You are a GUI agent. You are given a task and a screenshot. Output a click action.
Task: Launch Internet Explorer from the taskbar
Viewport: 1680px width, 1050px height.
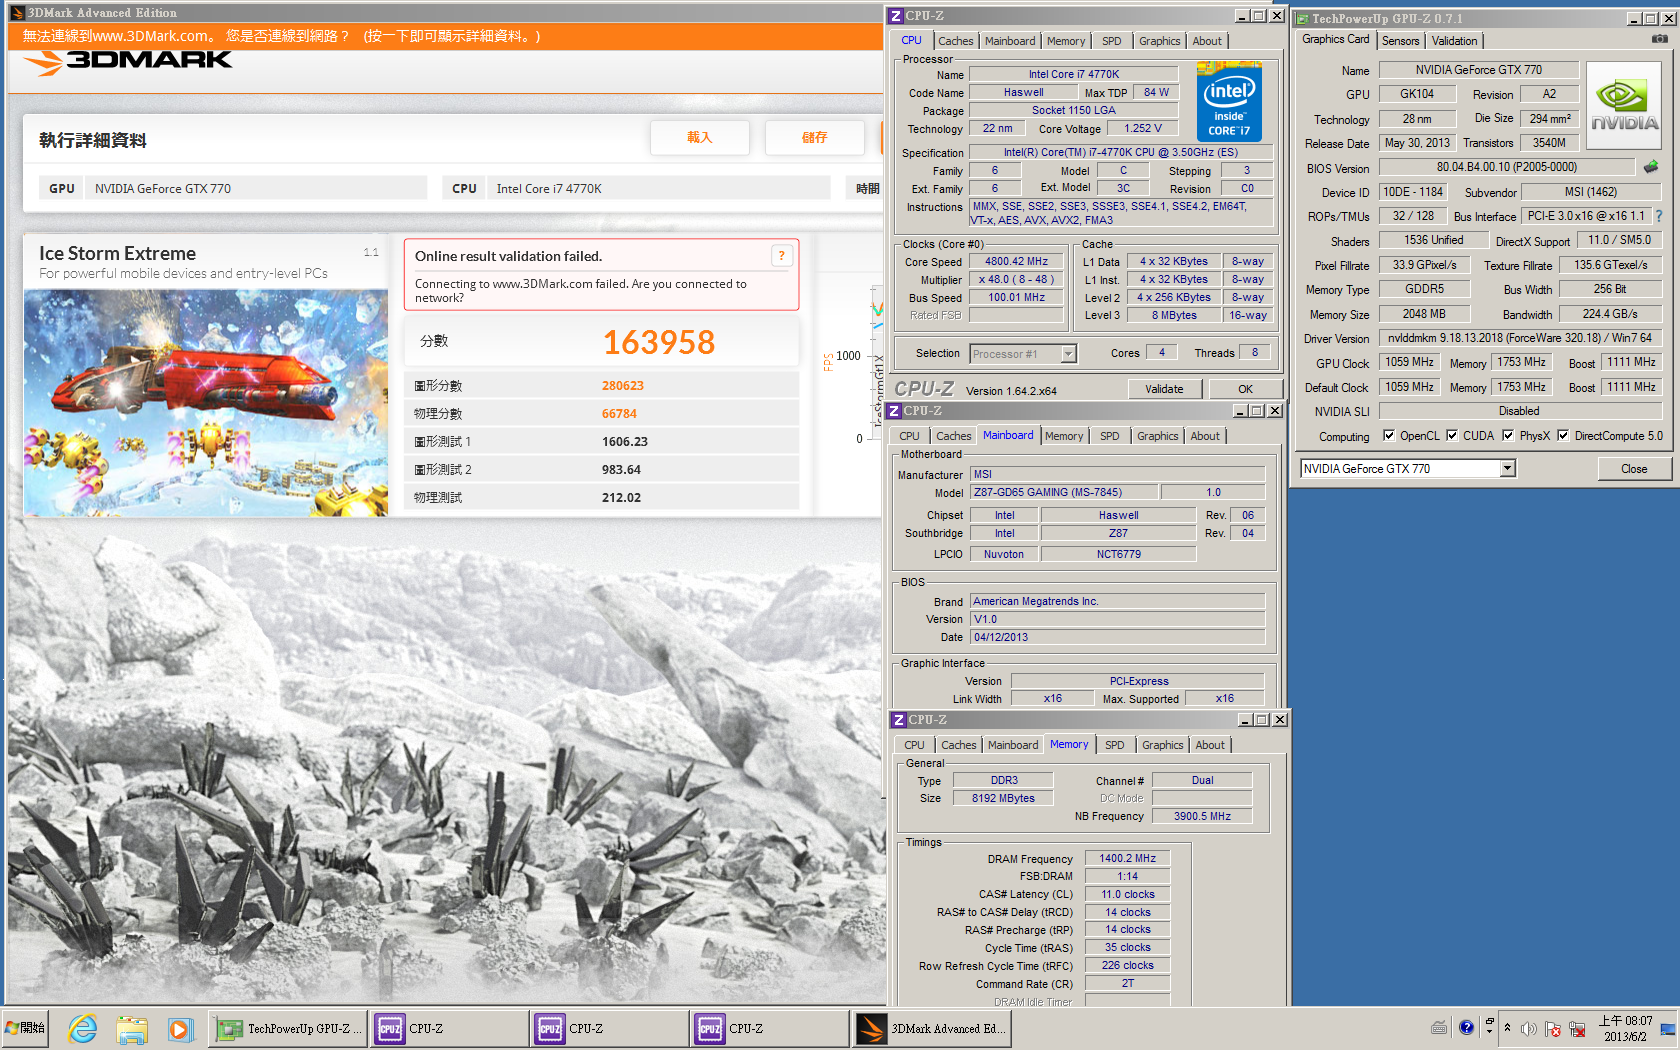(83, 1028)
